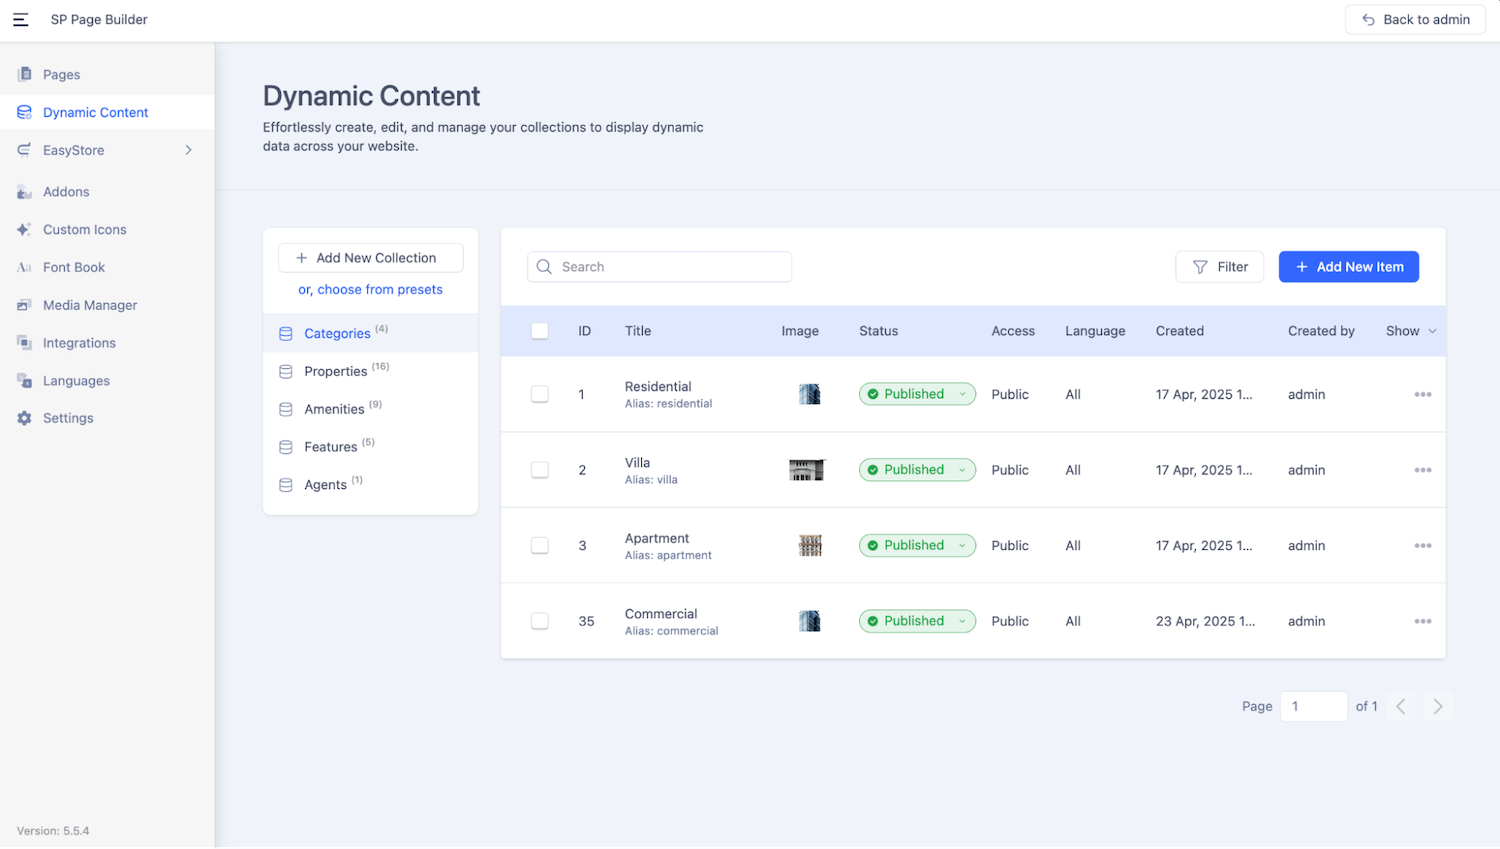
Task: Open the Media Manager
Action: click(x=89, y=305)
